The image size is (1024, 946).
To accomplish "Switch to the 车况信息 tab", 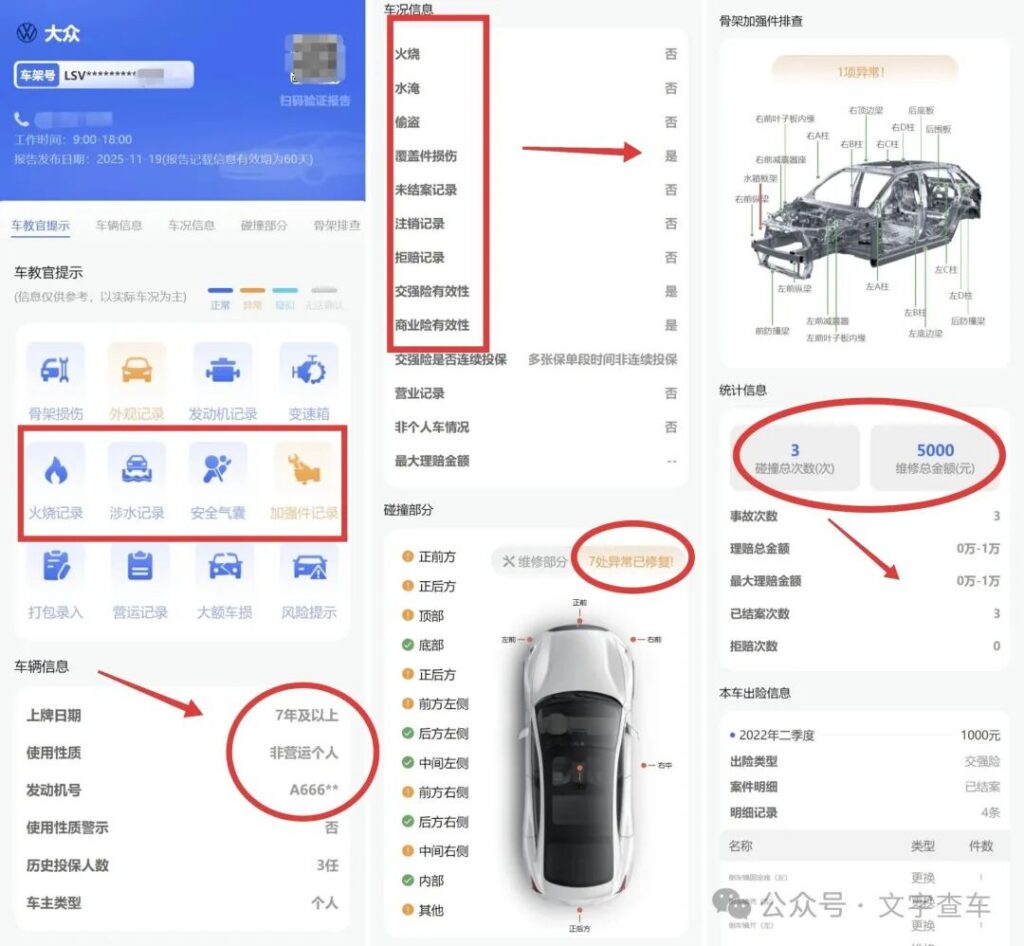I will (x=191, y=226).
